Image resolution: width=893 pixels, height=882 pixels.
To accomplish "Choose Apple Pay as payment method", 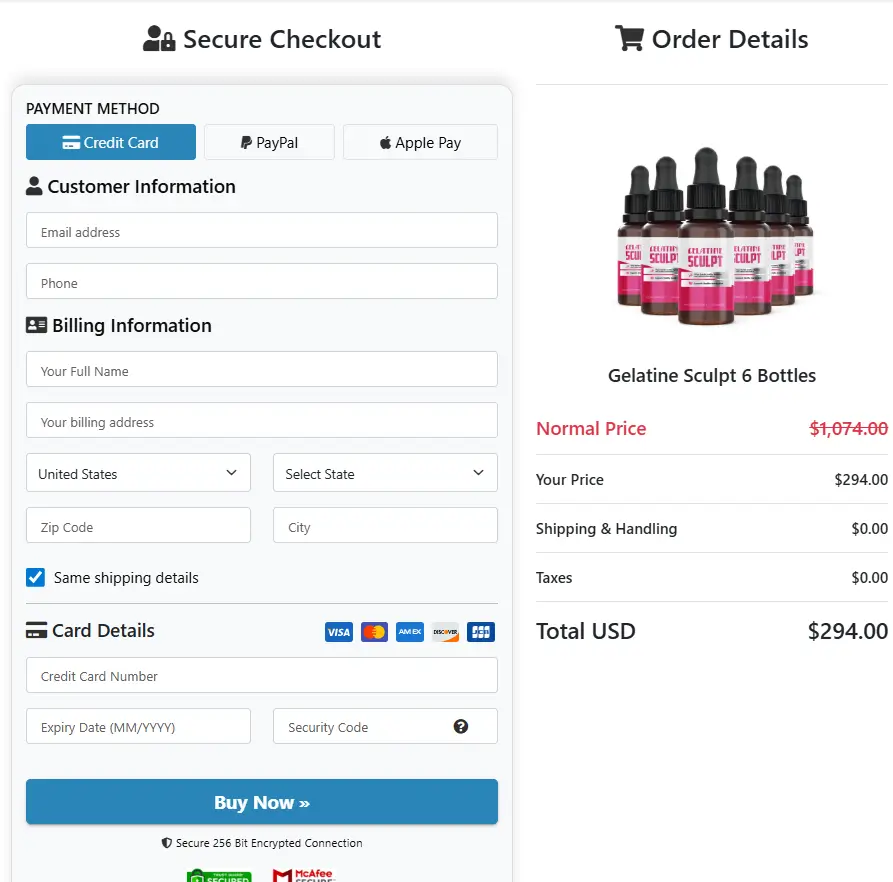I will click(x=420, y=142).
